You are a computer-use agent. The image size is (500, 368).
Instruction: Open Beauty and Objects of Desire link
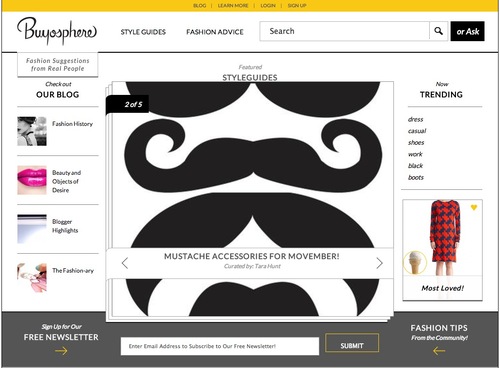(66, 181)
